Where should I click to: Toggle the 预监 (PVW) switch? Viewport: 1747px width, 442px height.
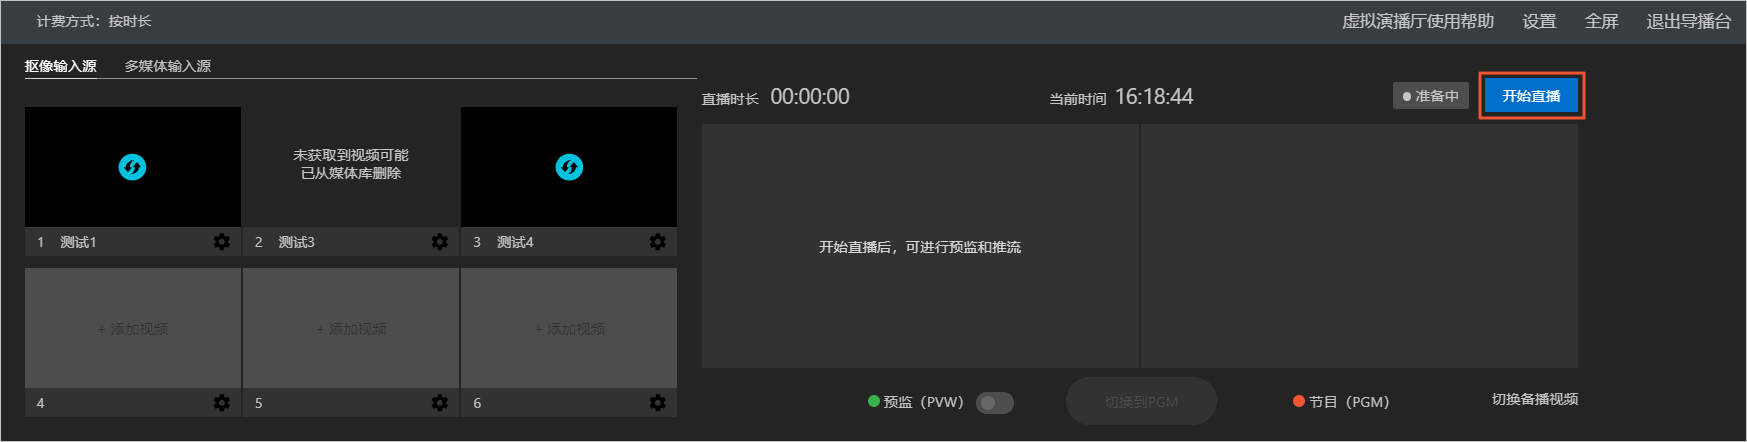click(x=995, y=402)
